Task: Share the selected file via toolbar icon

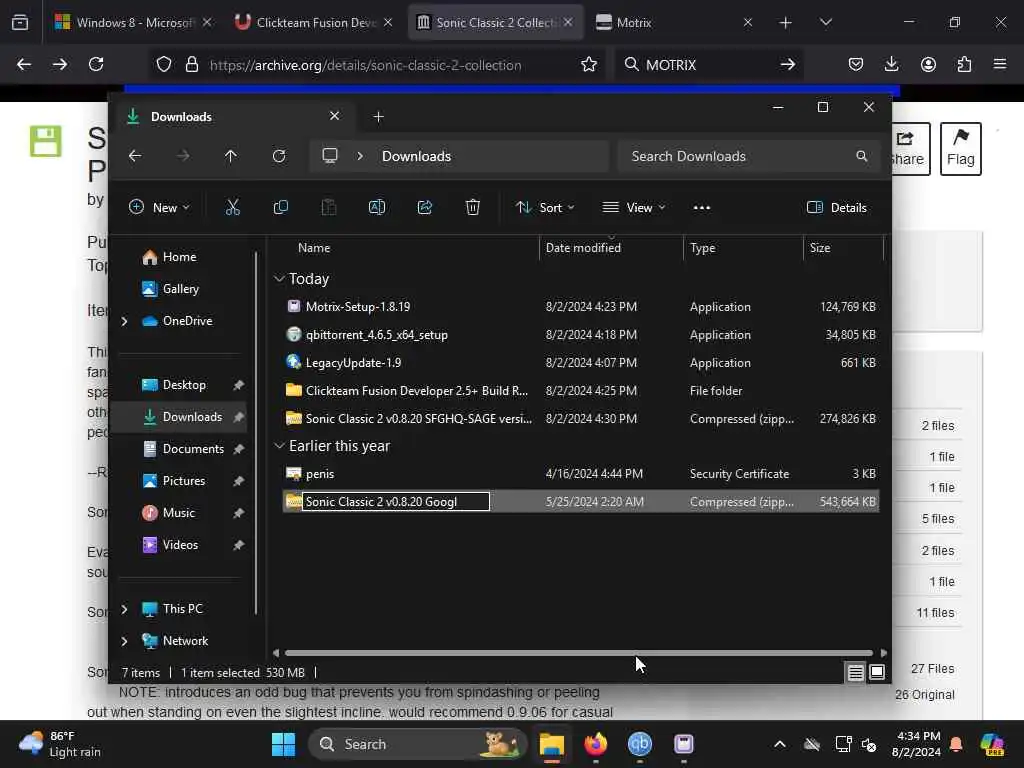Action: click(x=424, y=208)
